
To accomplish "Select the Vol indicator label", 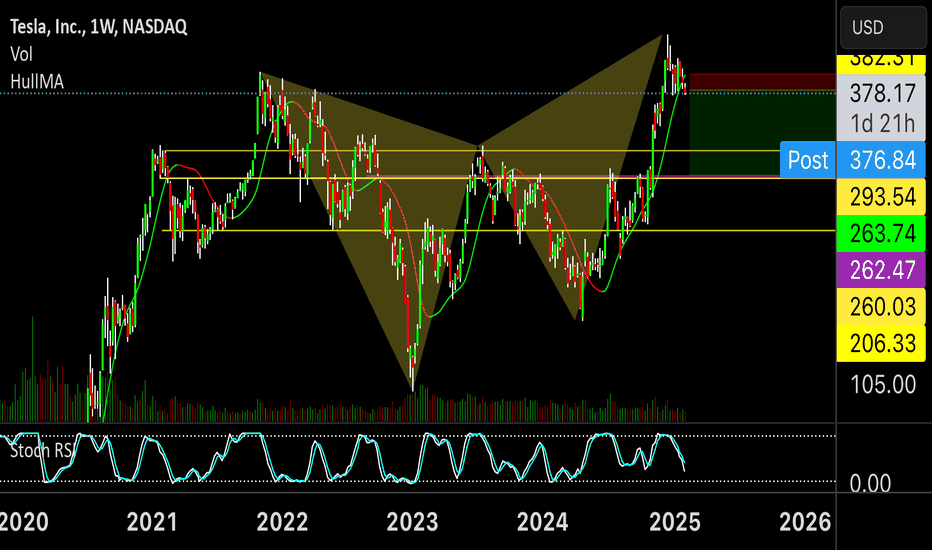I will pos(21,55).
